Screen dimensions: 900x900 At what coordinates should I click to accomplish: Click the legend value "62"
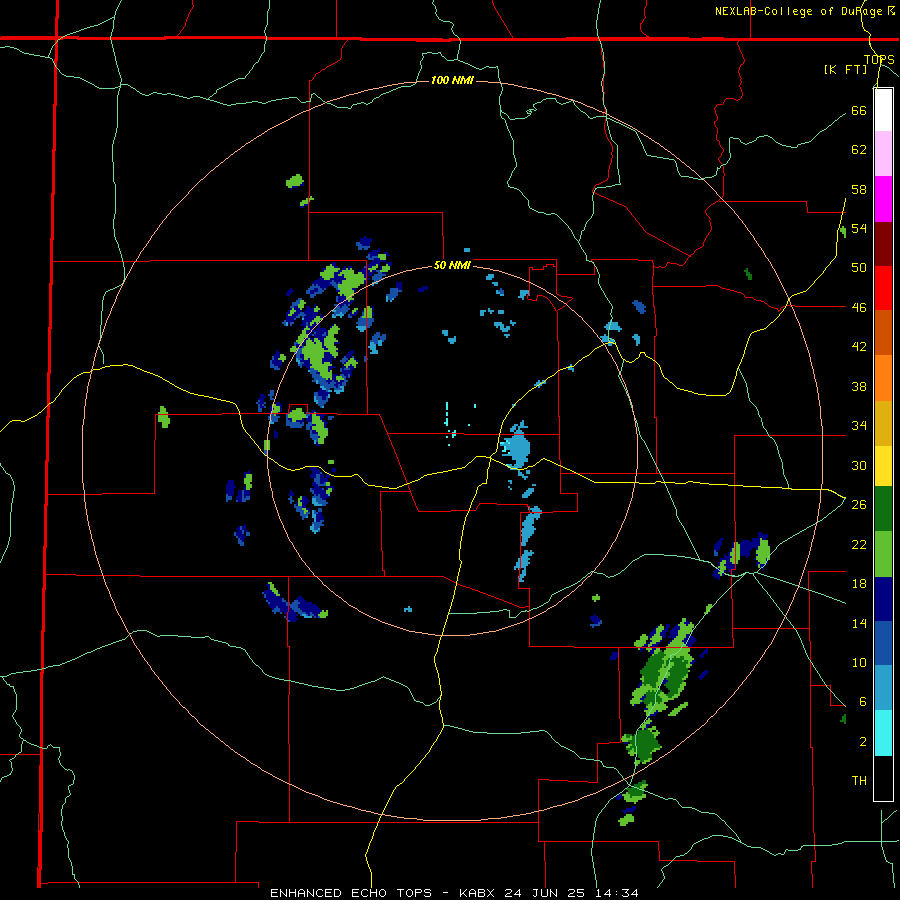click(x=859, y=150)
